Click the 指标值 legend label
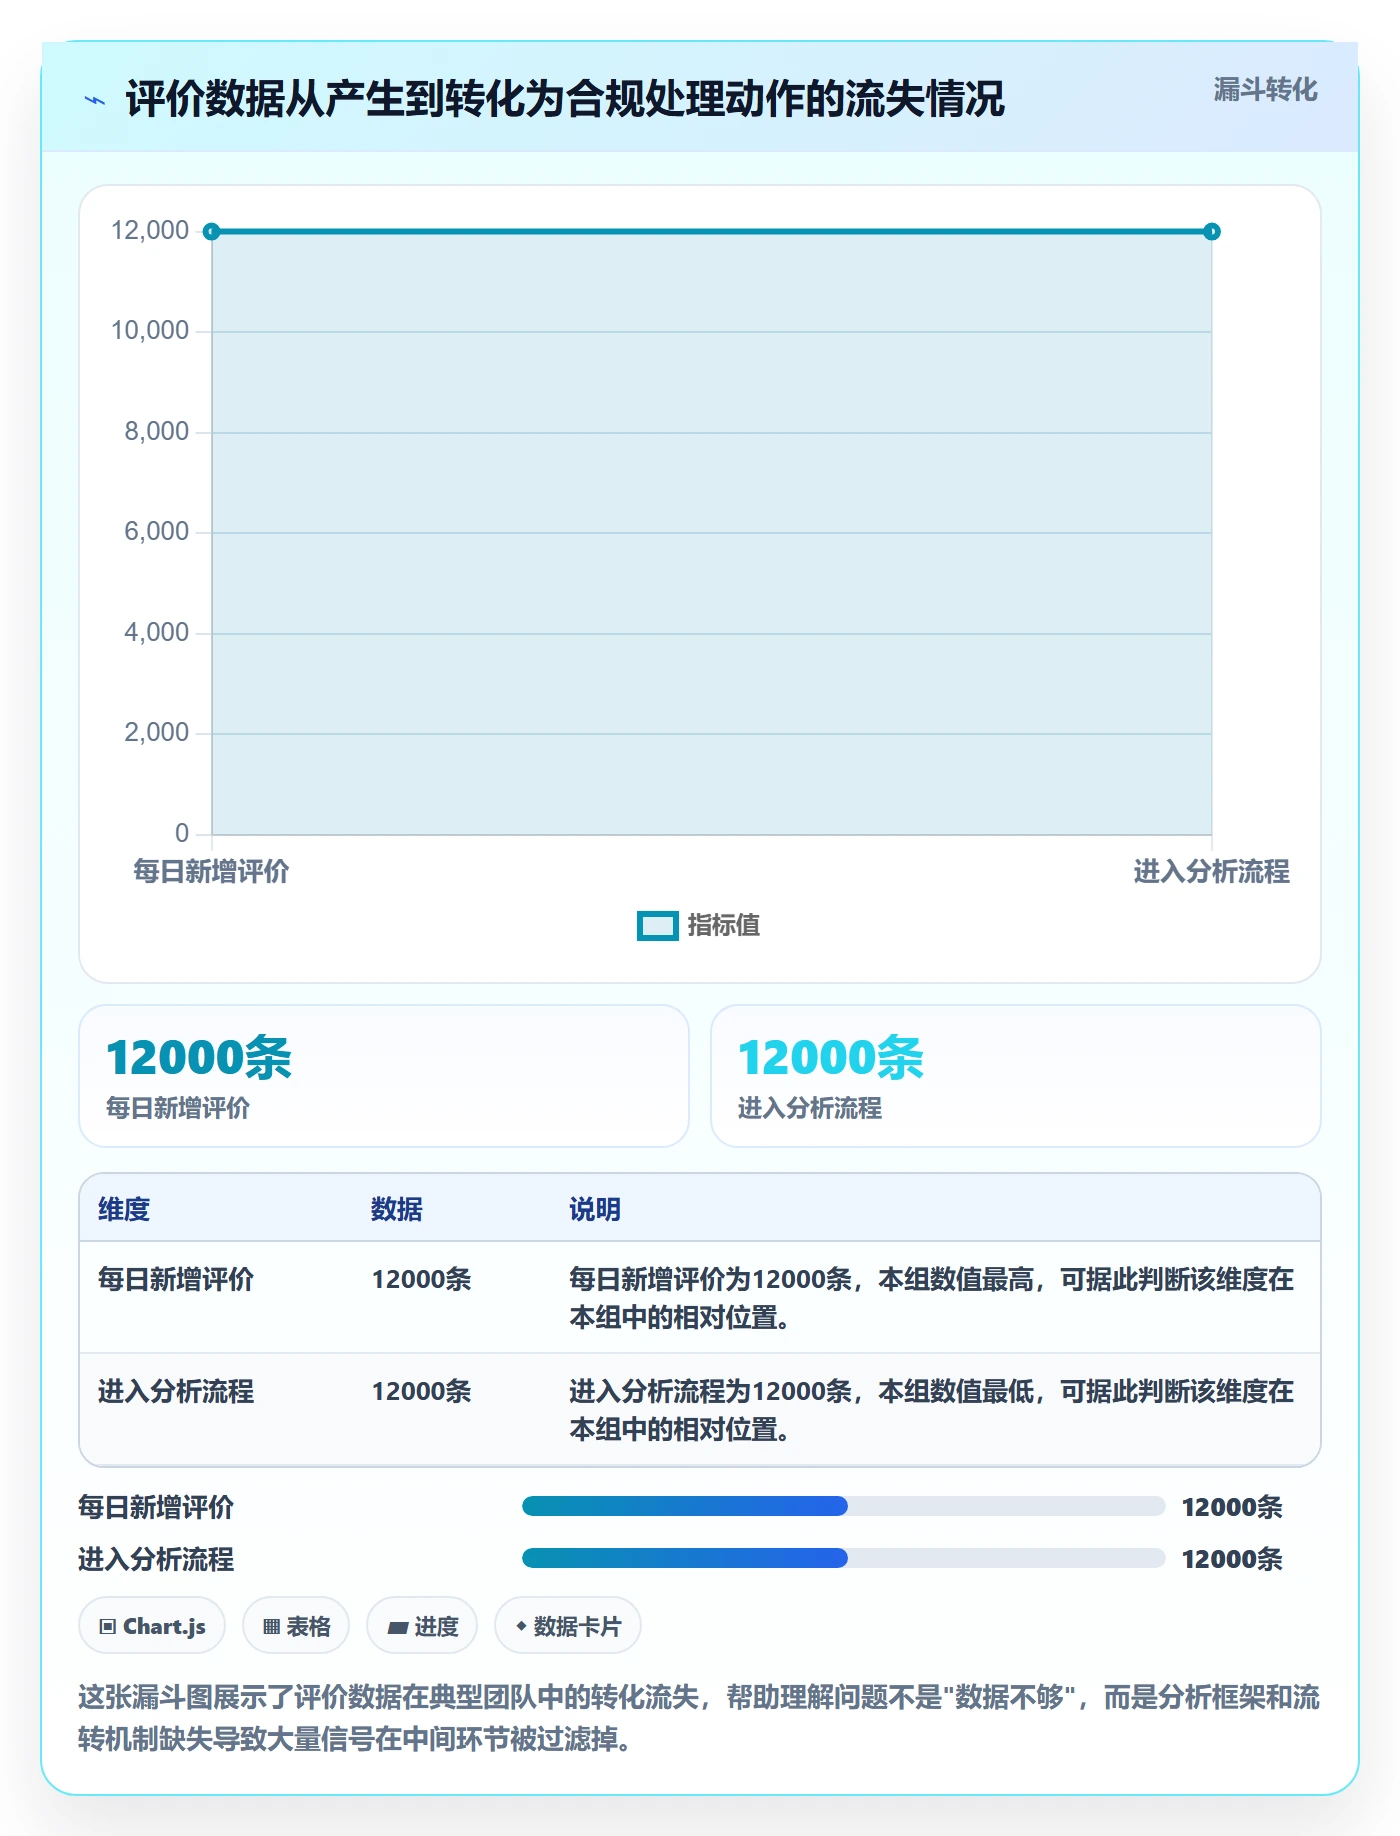This screenshot has width=1400, height=1836. click(724, 926)
